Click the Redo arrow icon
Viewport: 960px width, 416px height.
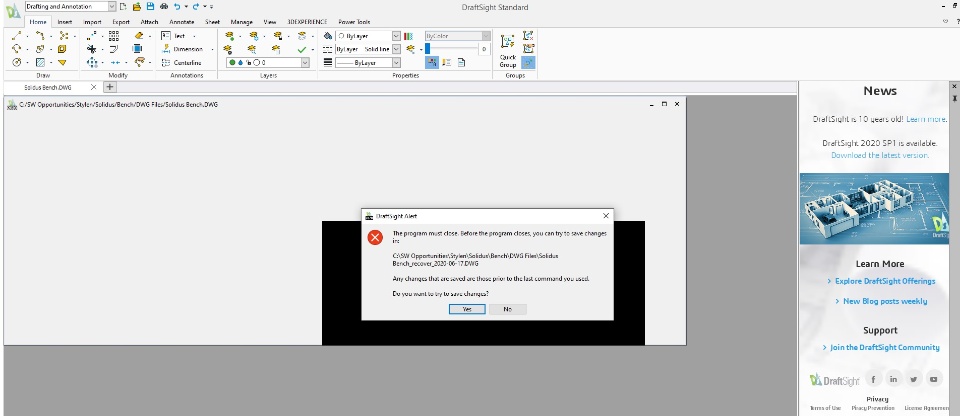tap(196, 6)
